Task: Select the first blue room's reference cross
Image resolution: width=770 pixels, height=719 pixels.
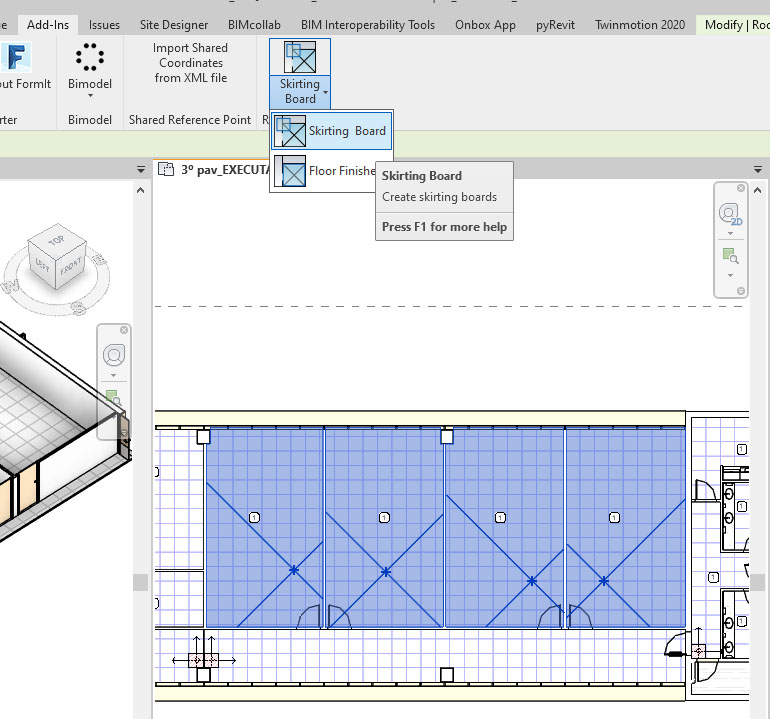Action: pyautogui.click(x=294, y=570)
